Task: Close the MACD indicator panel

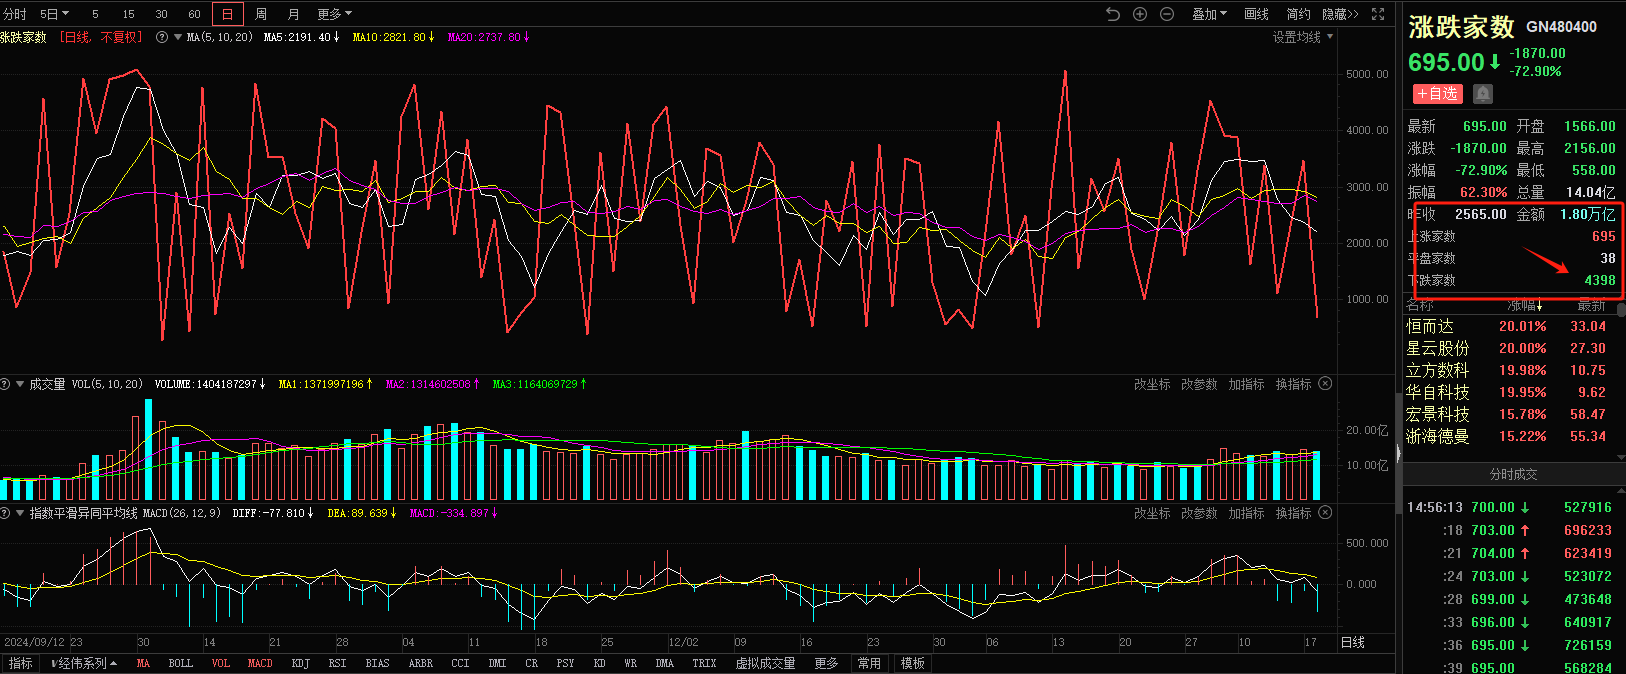Action: click(x=1326, y=513)
